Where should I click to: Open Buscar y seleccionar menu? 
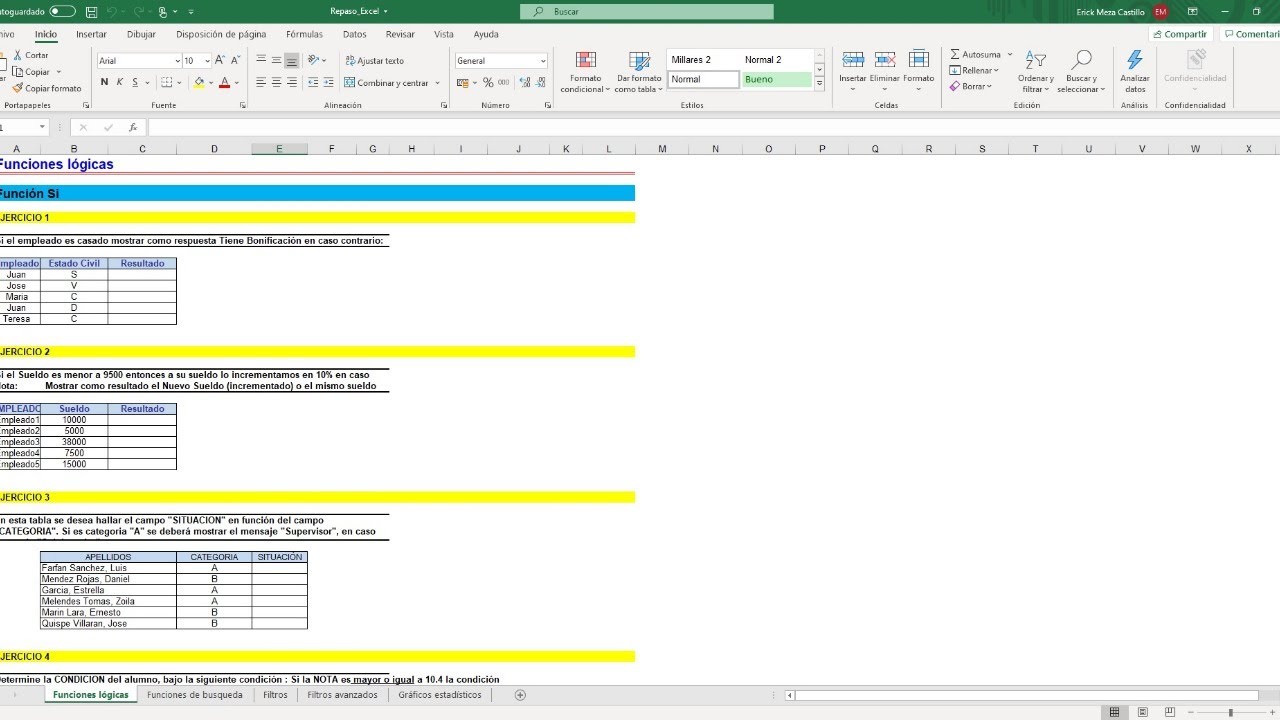[x=1081, y=72]
